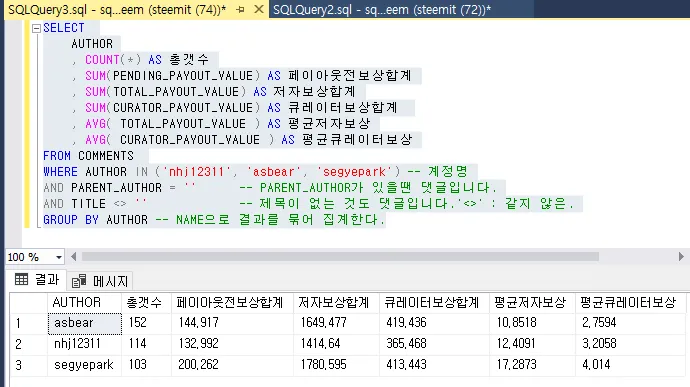Click the cell with value 200,262
Image resolution: width=690 pixels, height=387 pixels.
[x=232, y=365]
